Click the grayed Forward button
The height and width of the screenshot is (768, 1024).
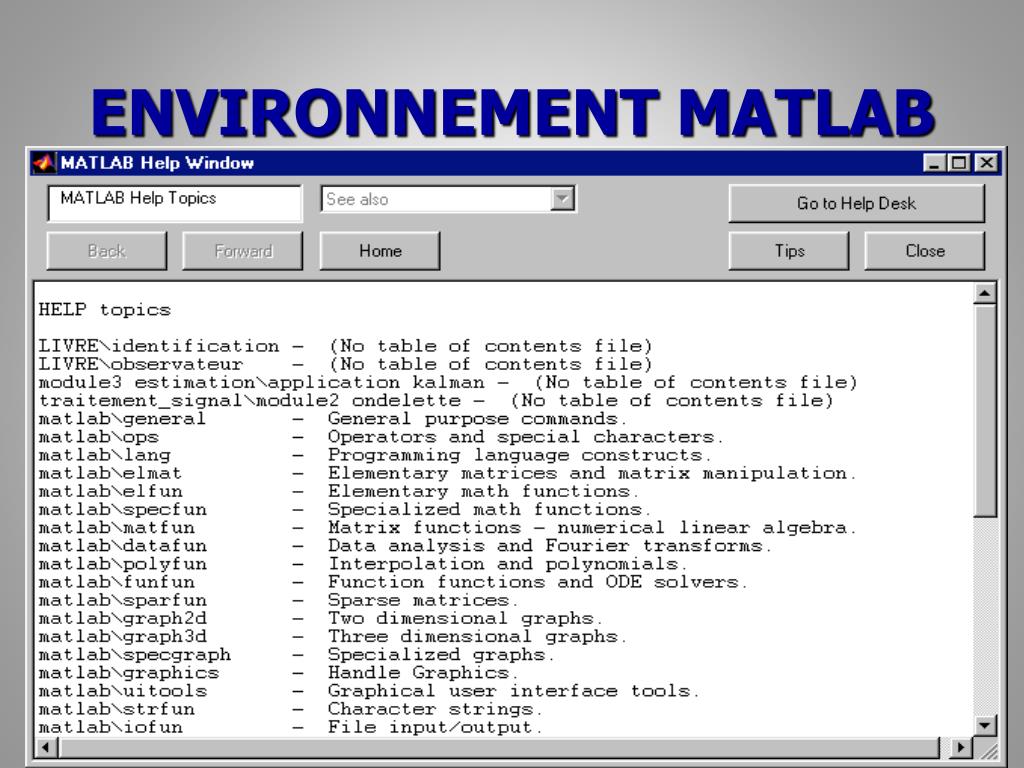(x=243, y=251)
